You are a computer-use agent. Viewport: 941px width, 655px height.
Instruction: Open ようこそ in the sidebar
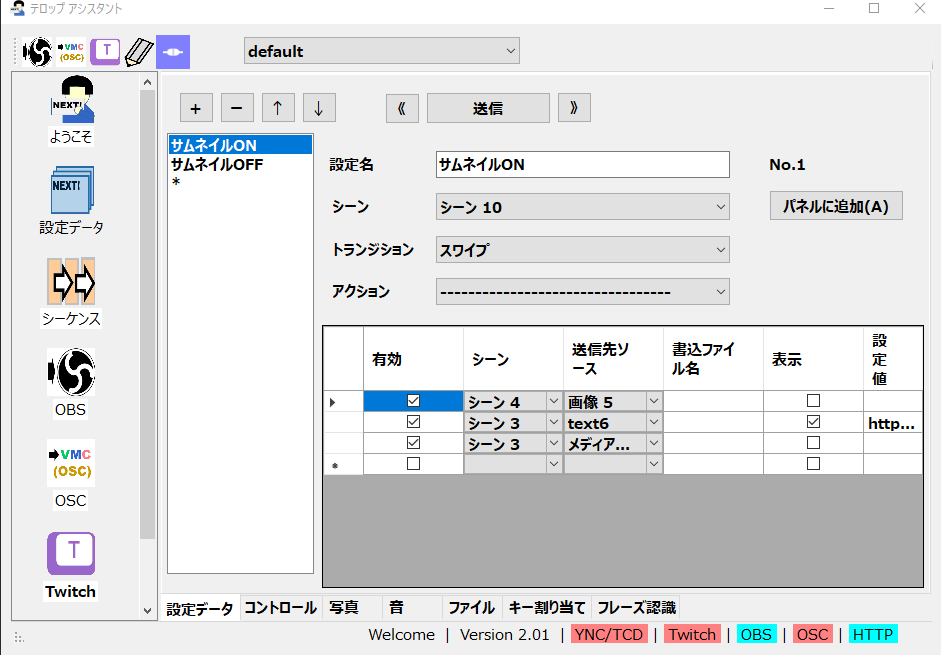(x=71, y=108)
